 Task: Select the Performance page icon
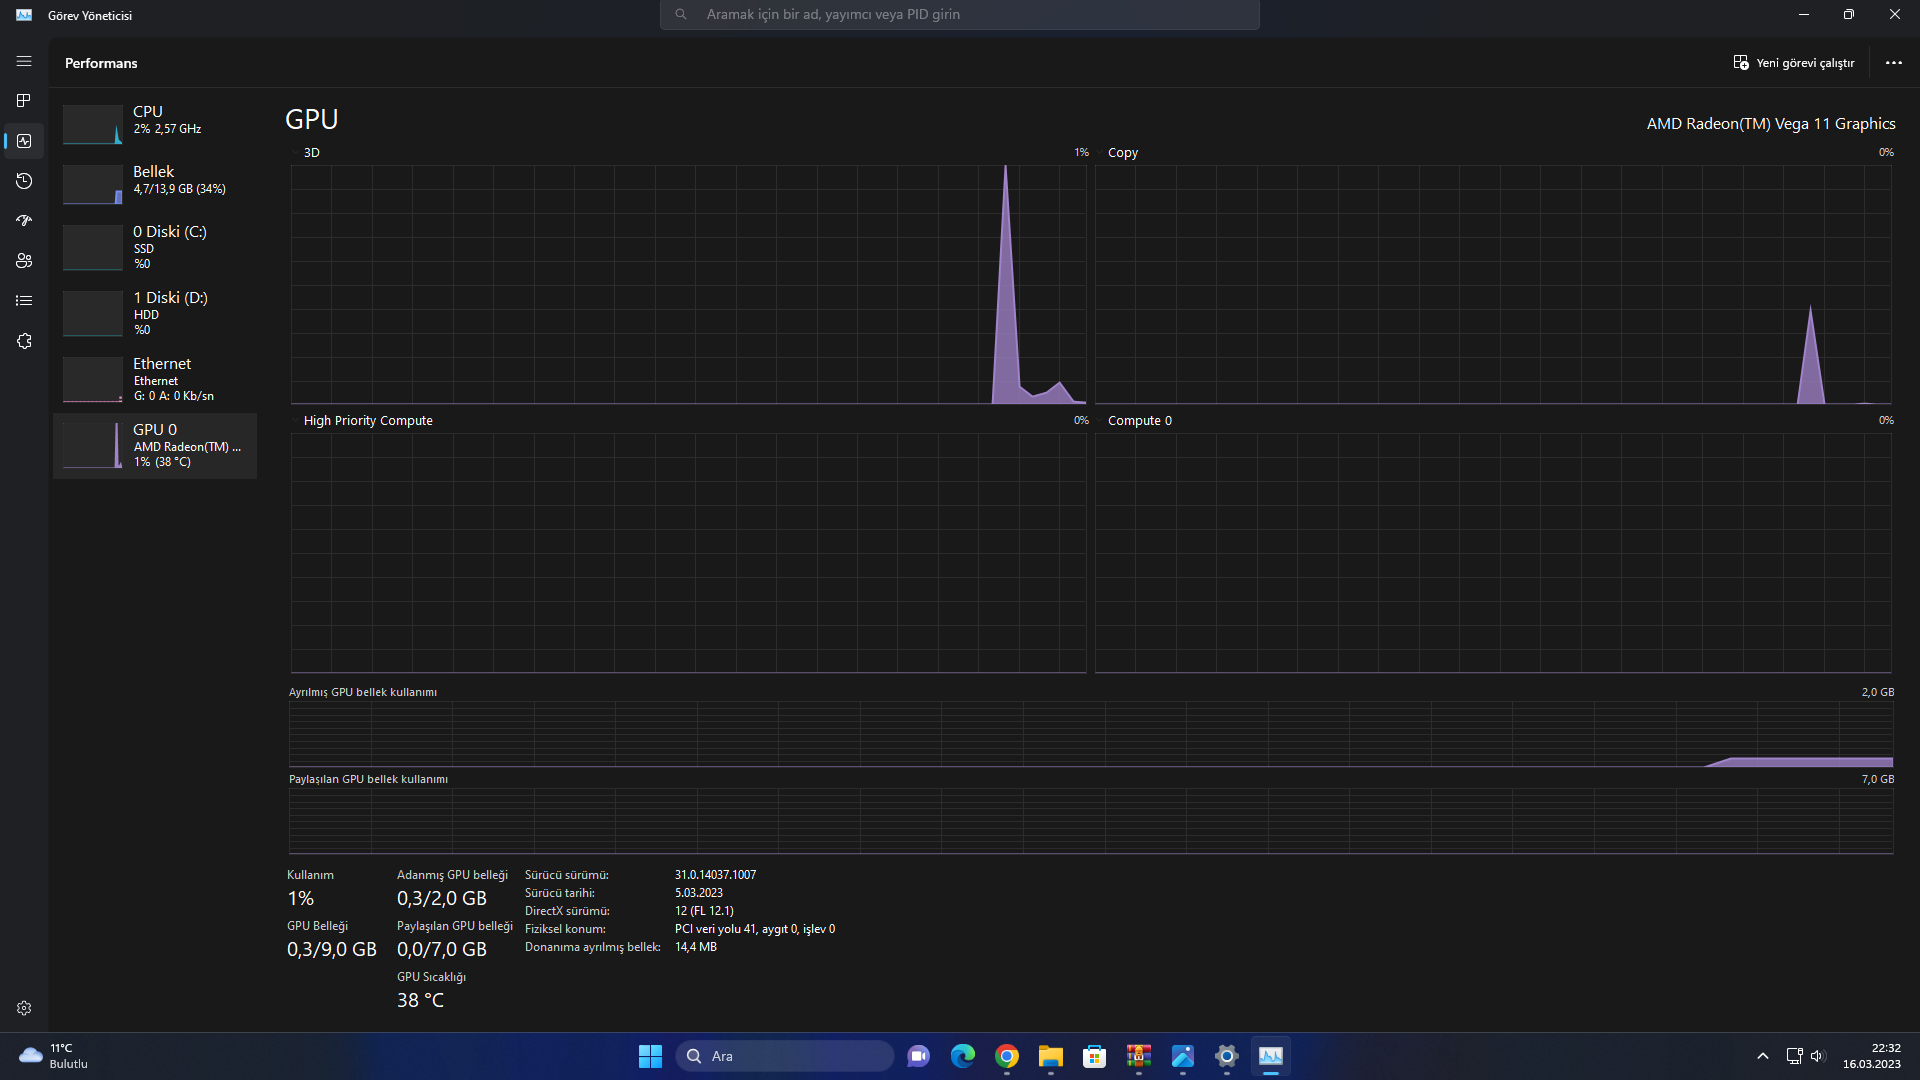pos(24,141)
